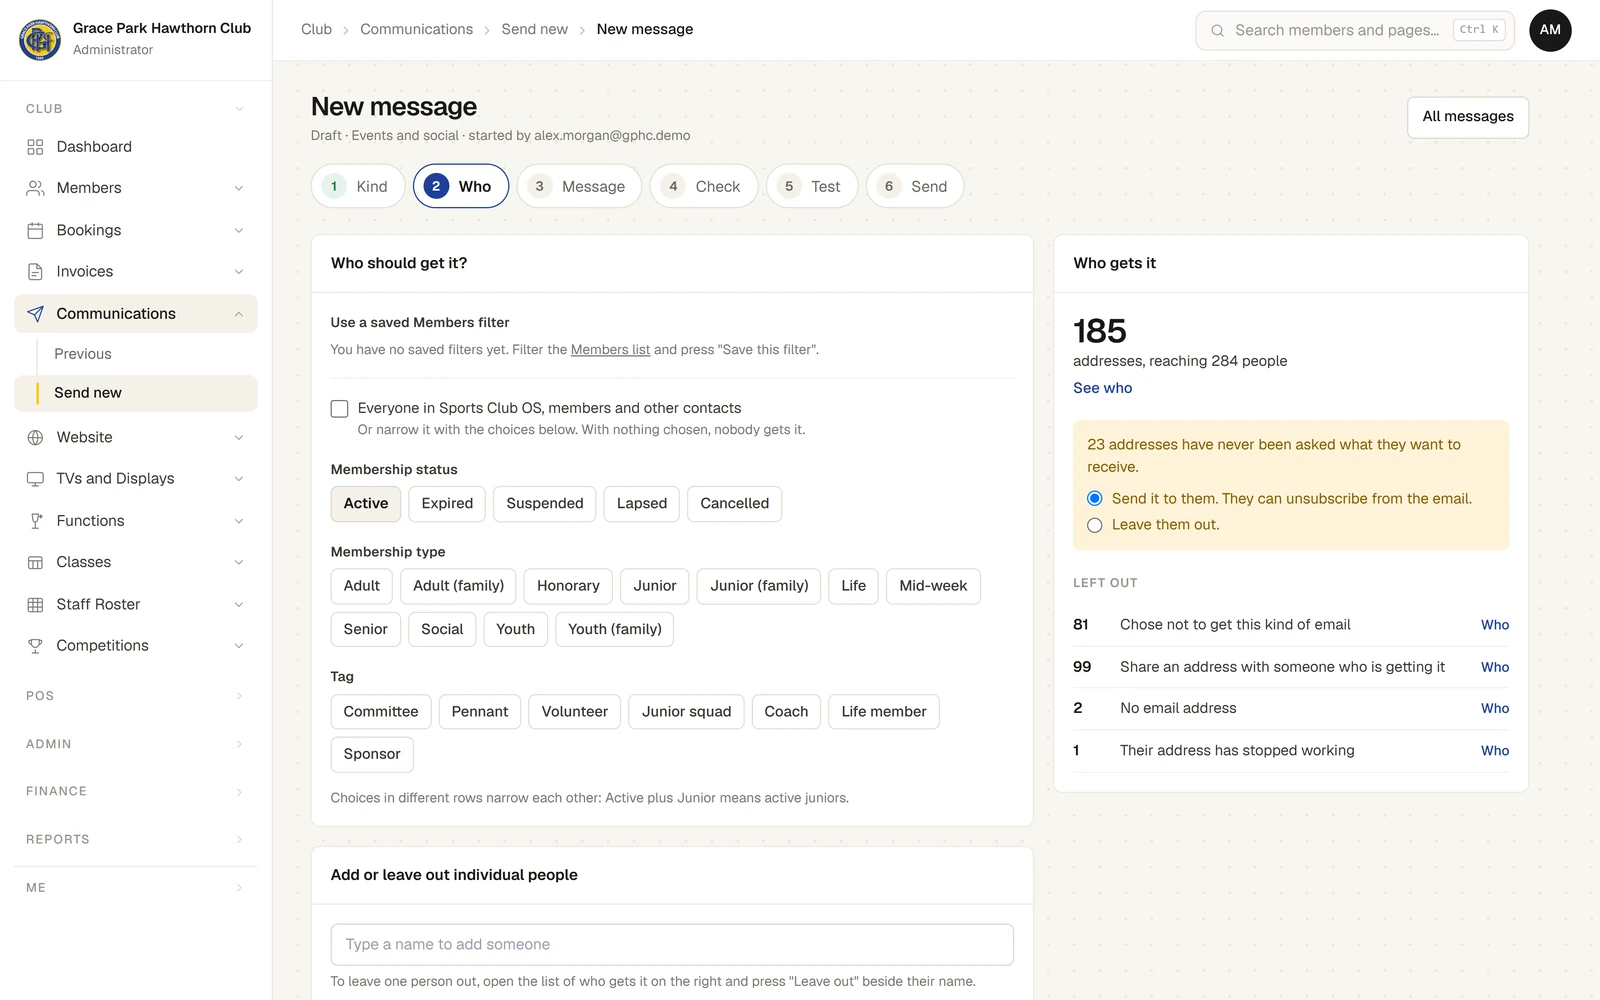The height and width of the screenshot is (1000, 1600).
Task: Focus the Search members and pages box
Action: (x=1355, y=30)
